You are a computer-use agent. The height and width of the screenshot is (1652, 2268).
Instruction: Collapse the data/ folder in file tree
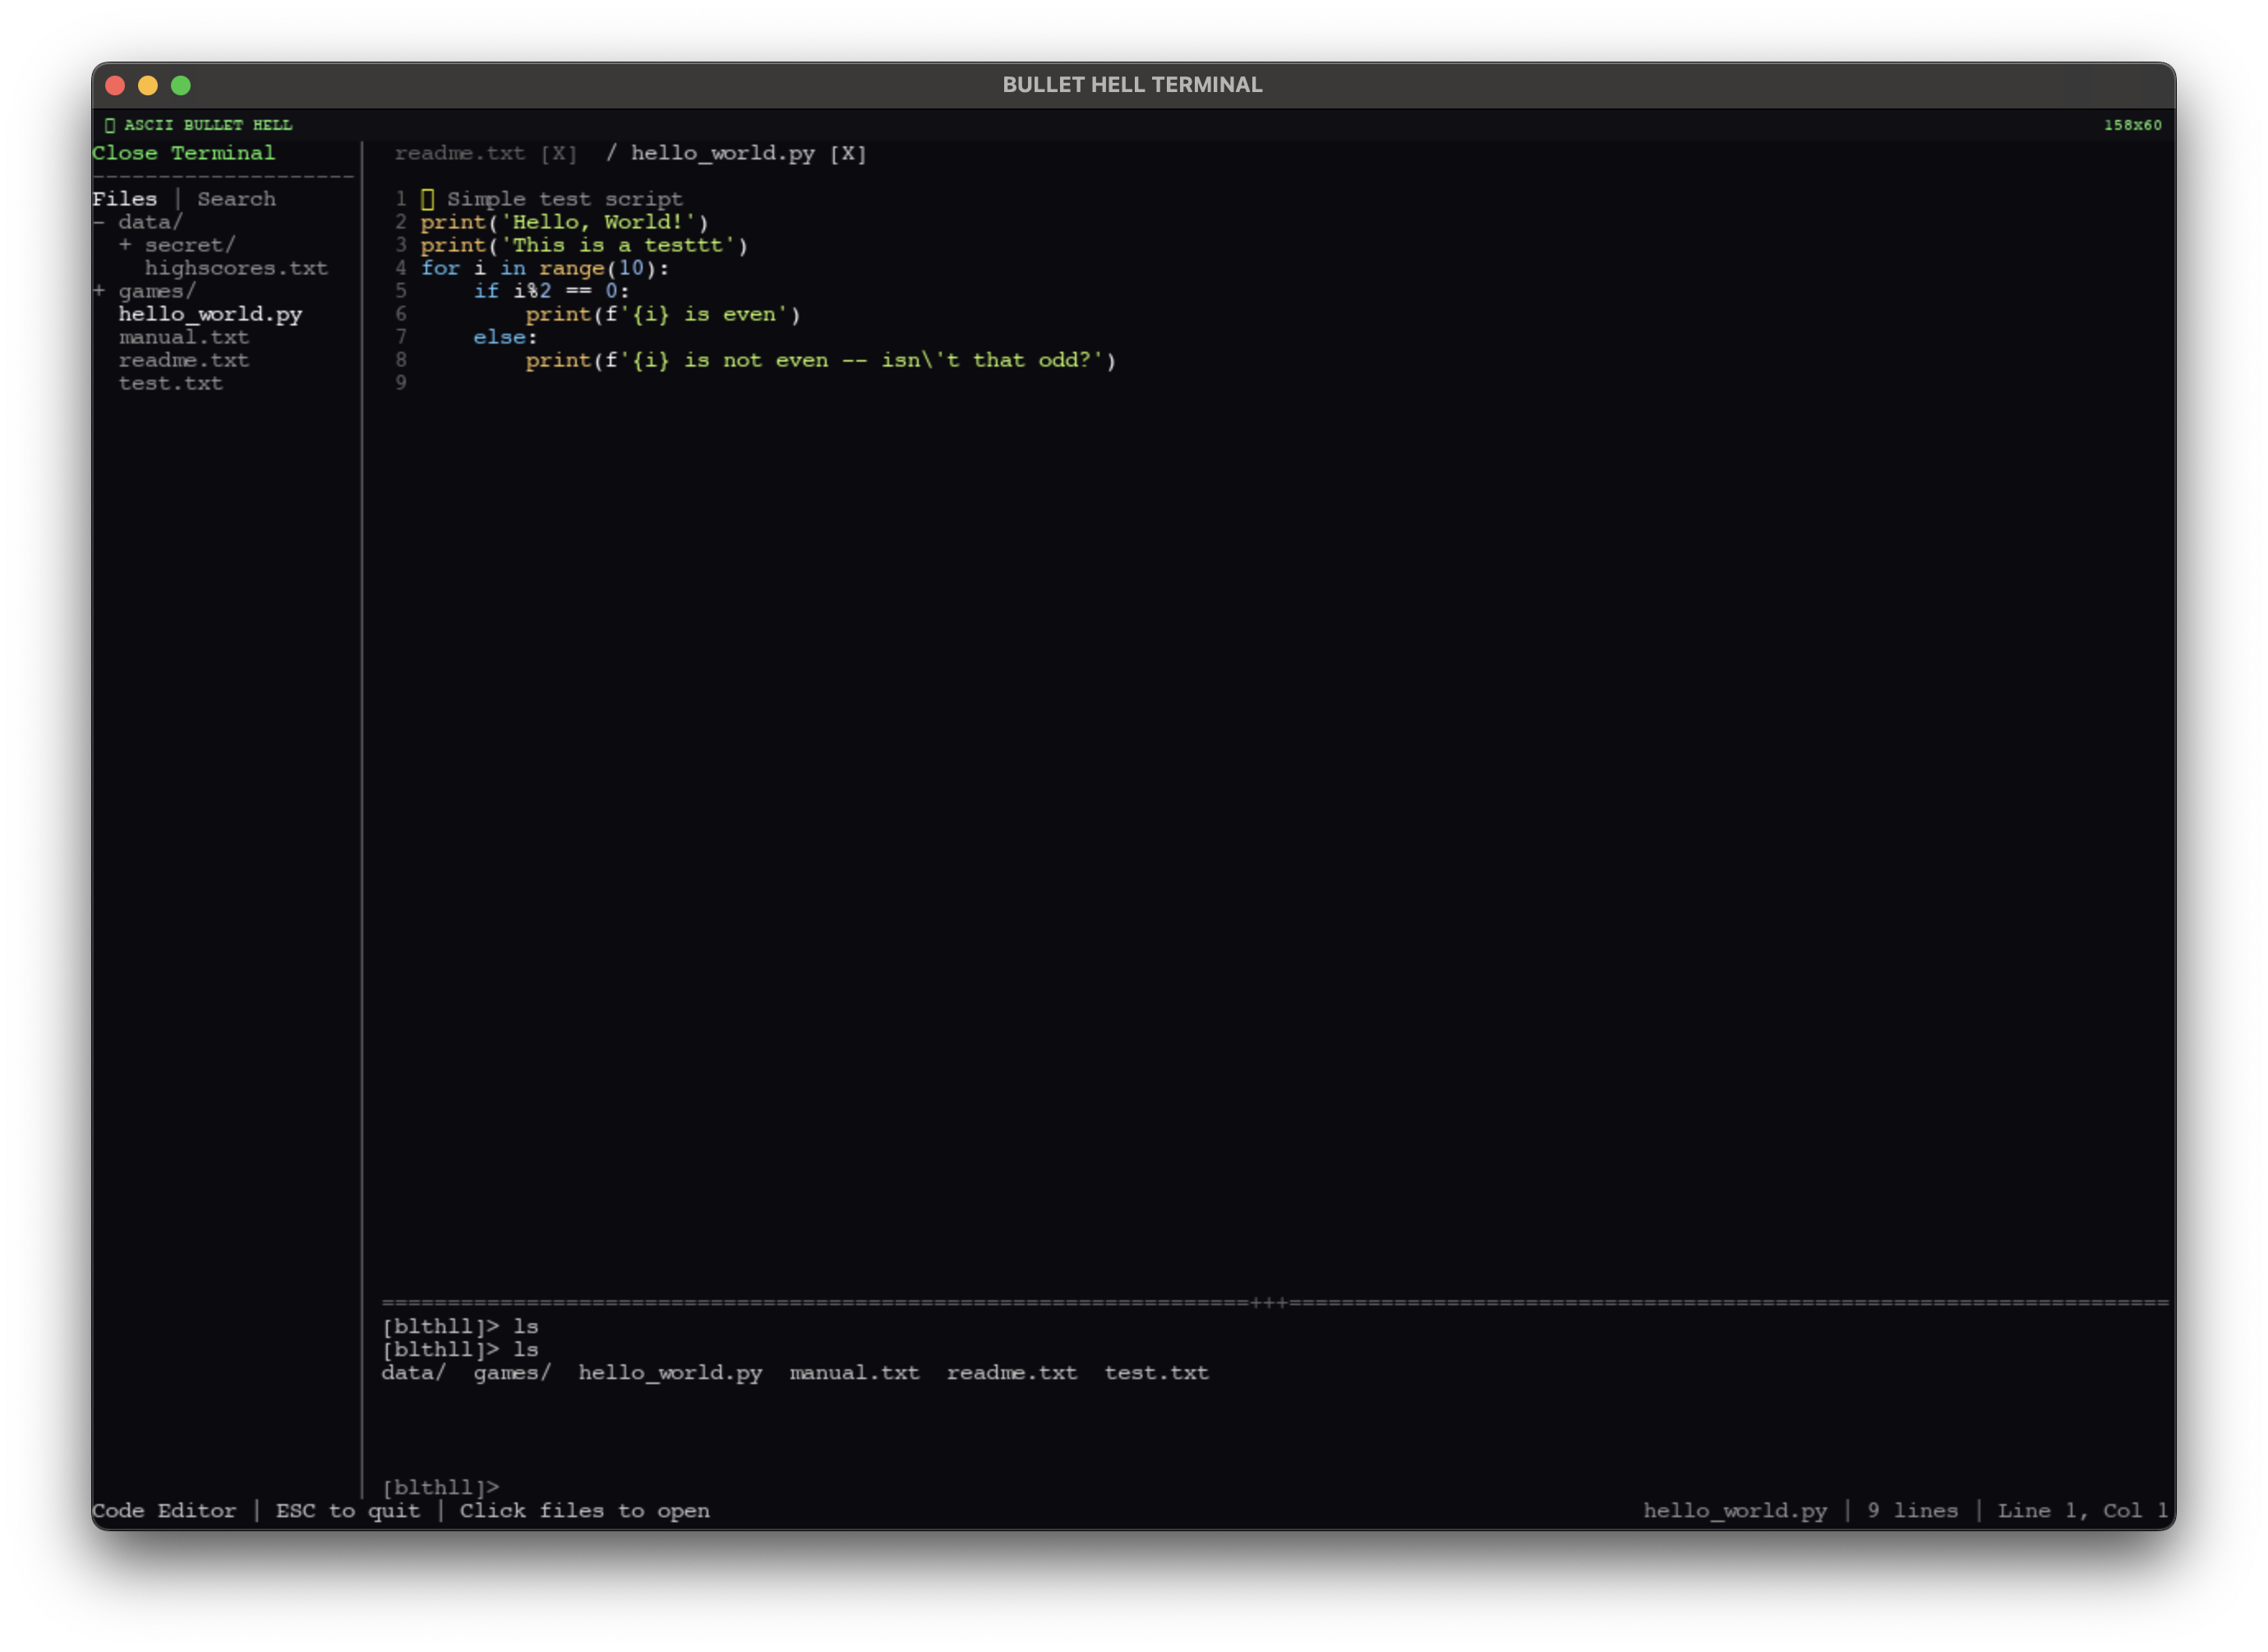pyautogui.click(x=99, y=221)
